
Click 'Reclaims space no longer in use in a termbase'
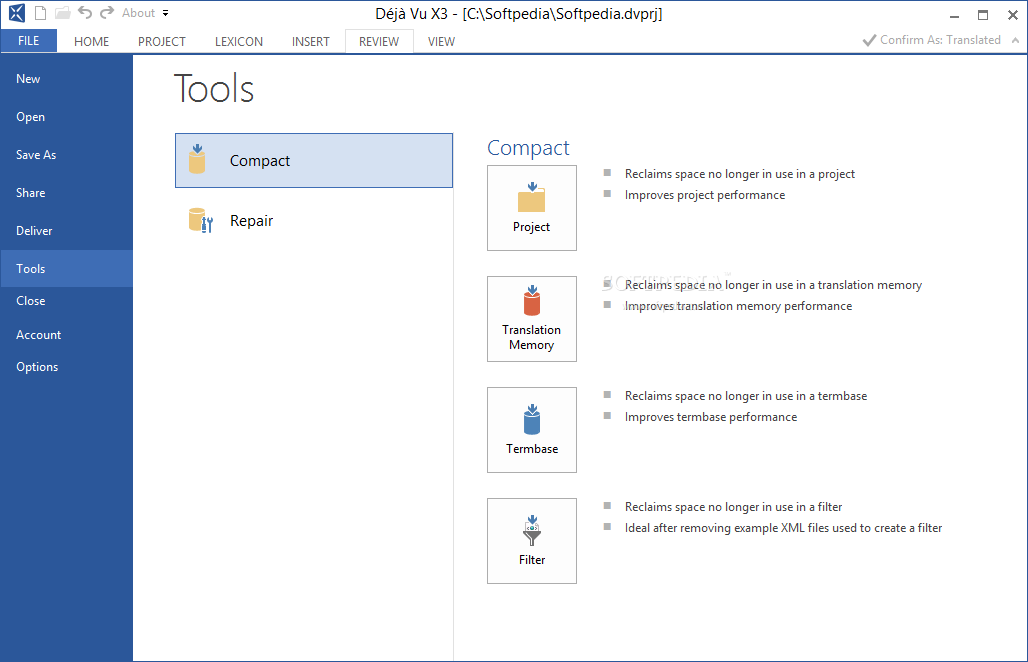pyautogui.click(x=745, y=396)
